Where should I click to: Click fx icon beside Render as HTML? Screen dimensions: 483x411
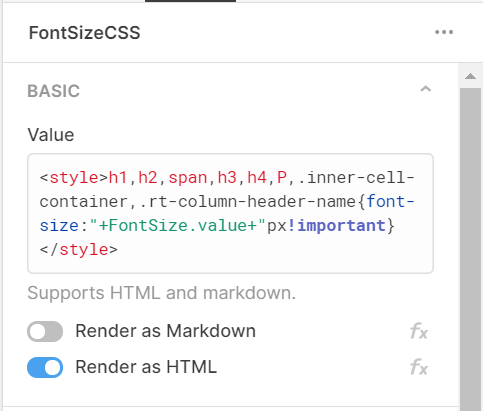click(419, 367)
